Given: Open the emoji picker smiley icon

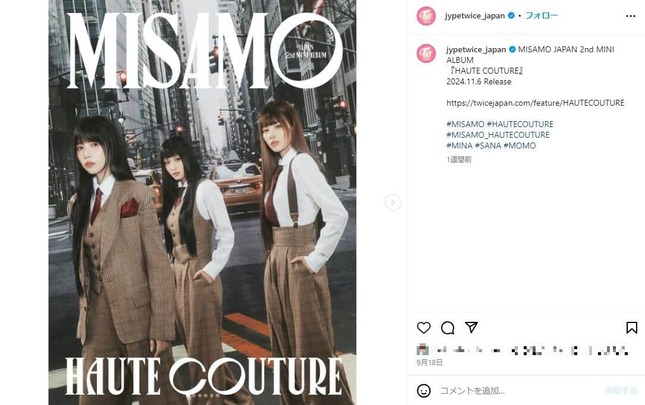Looking at the screenshot, I should pos(424,391).
